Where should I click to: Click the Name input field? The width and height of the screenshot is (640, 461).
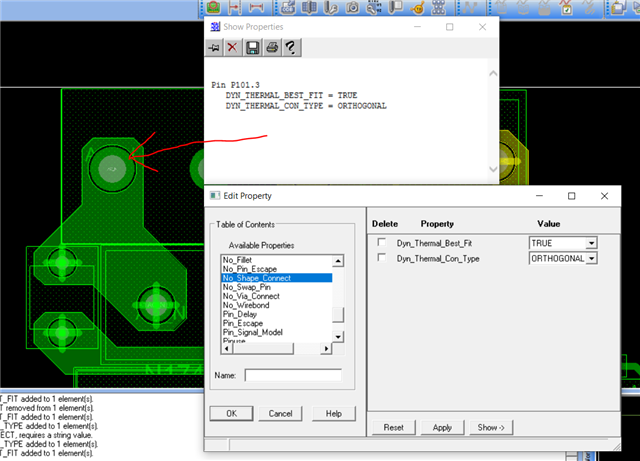click(x=293, y=376)
